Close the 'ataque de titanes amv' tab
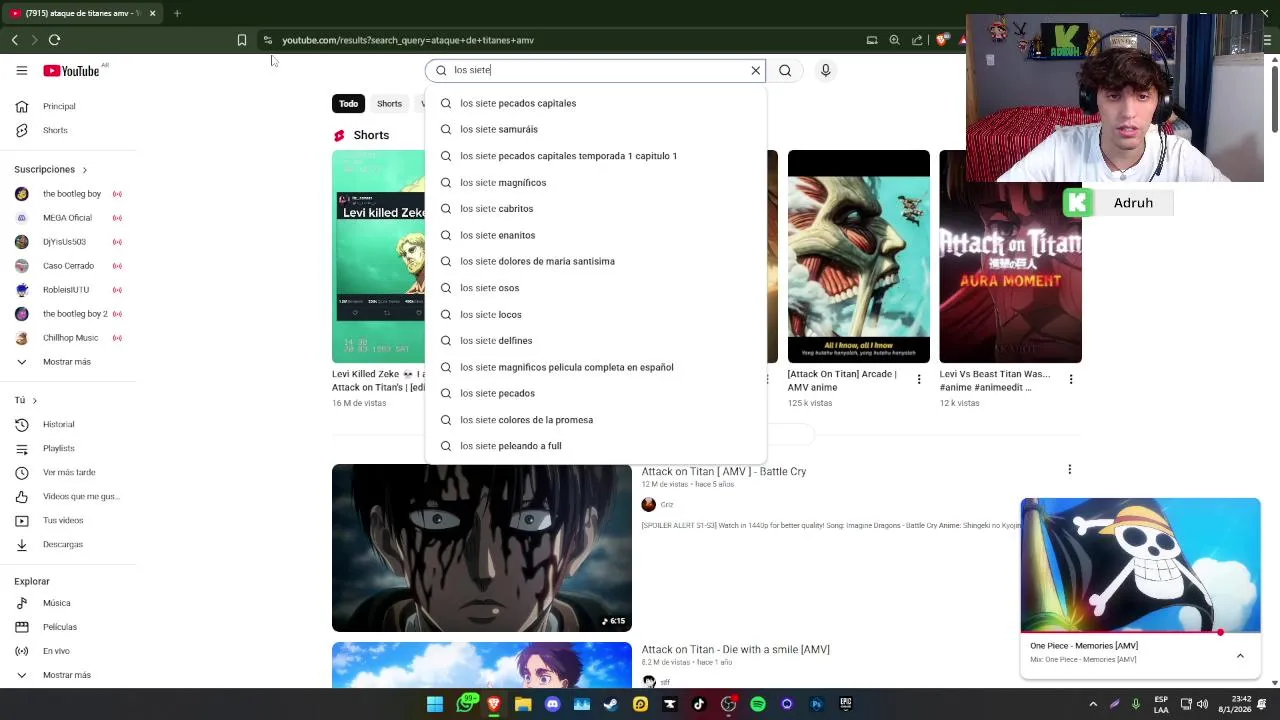 point(152,13)
